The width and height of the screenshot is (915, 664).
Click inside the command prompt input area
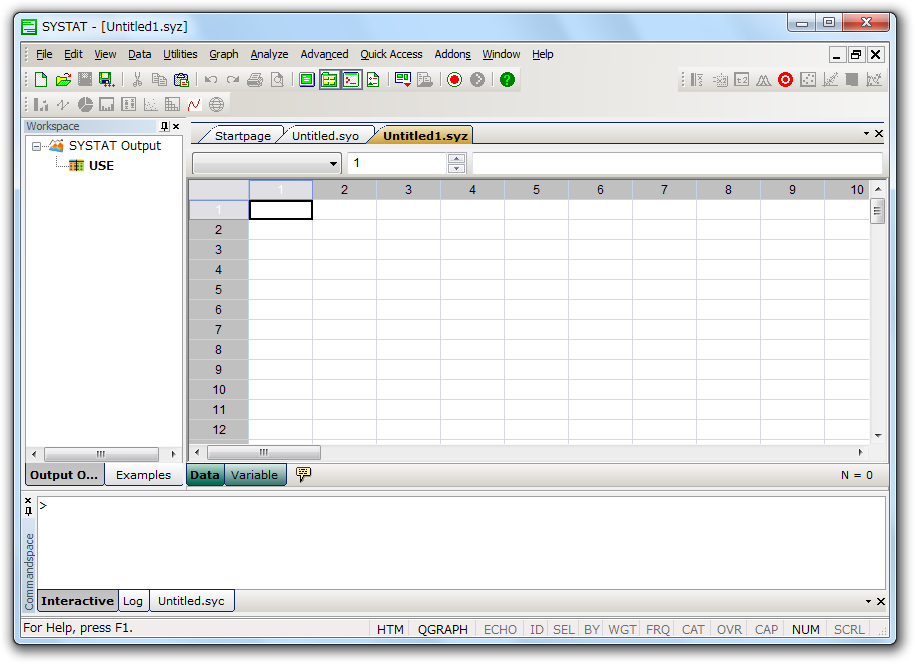[x=461, y=542]
